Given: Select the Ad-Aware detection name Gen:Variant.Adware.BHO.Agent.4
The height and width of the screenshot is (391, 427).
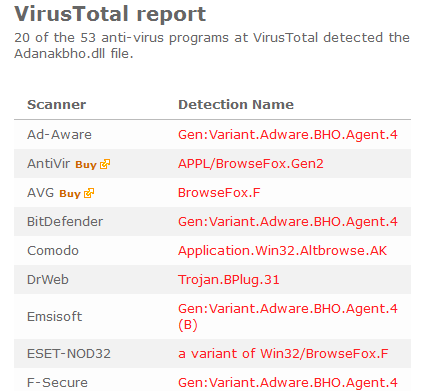Looking at the screenshot, I should click(x=288, y=135).
